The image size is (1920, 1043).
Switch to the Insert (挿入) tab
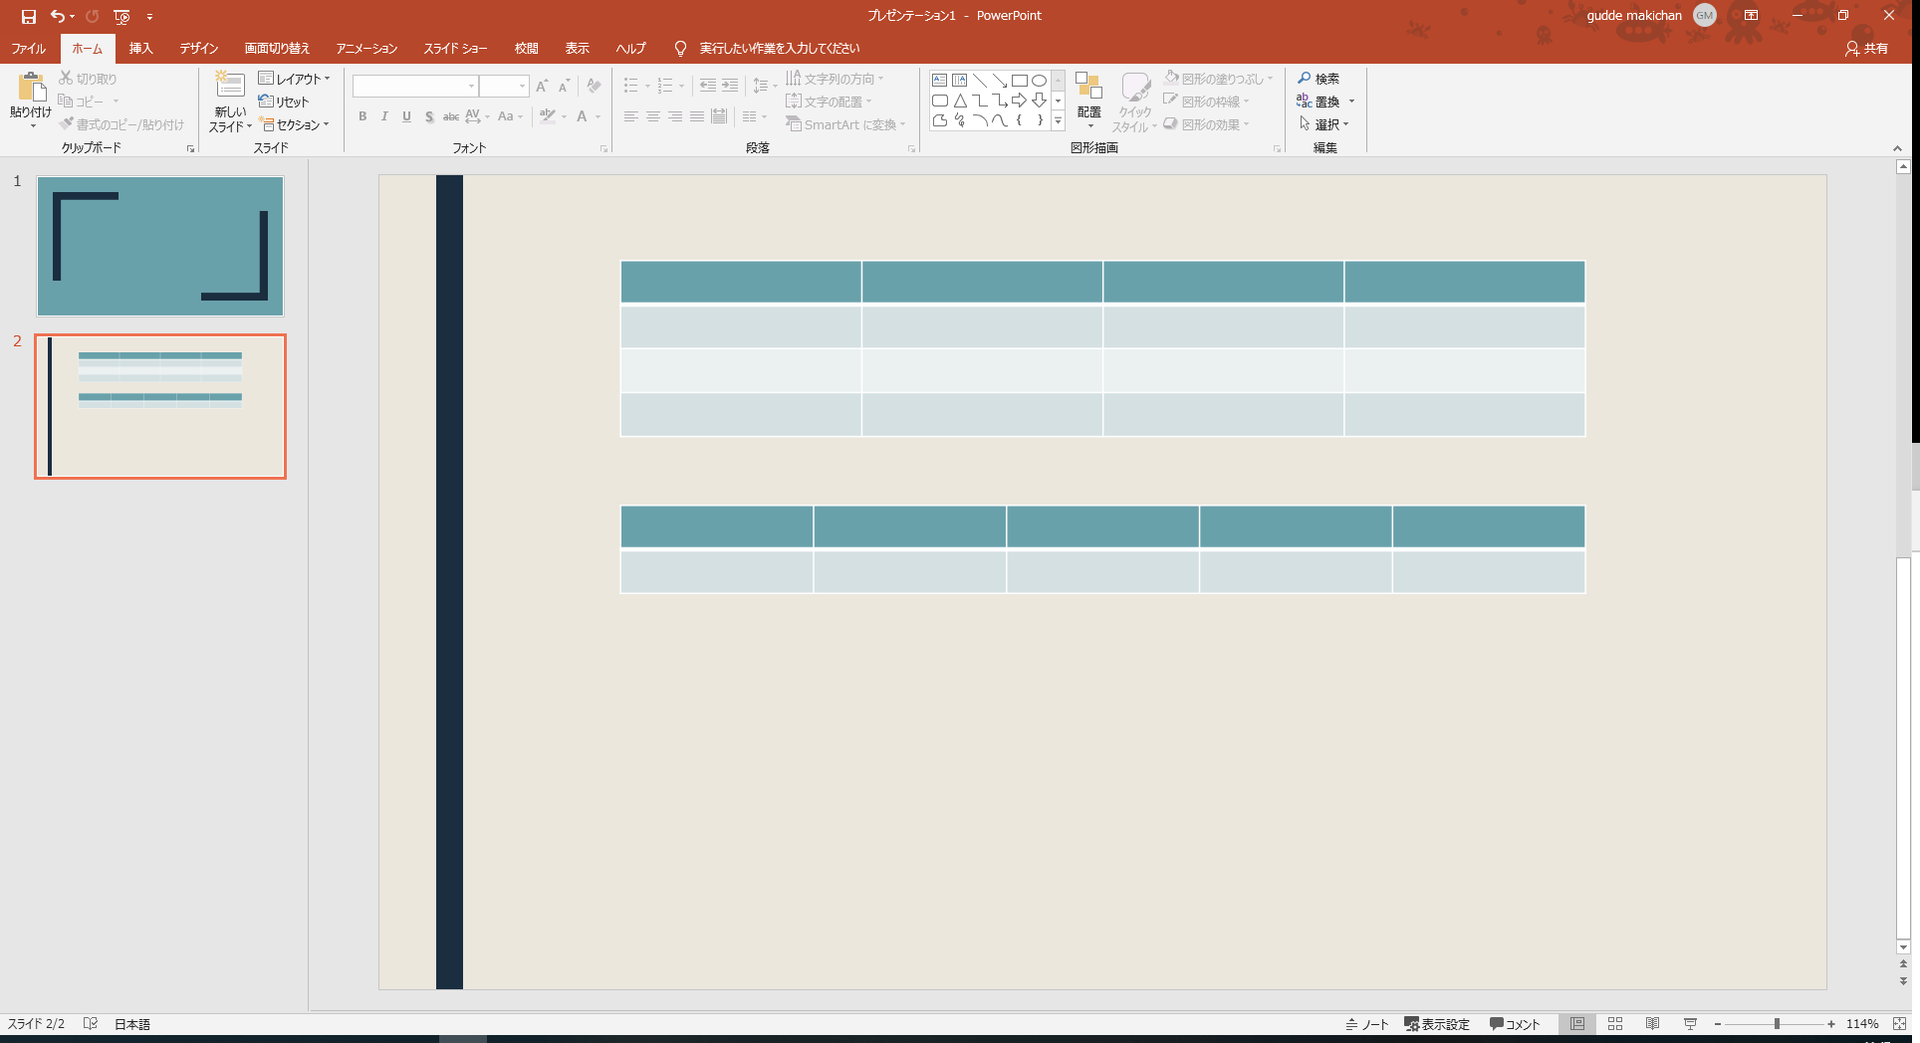(x=141, y=48)
